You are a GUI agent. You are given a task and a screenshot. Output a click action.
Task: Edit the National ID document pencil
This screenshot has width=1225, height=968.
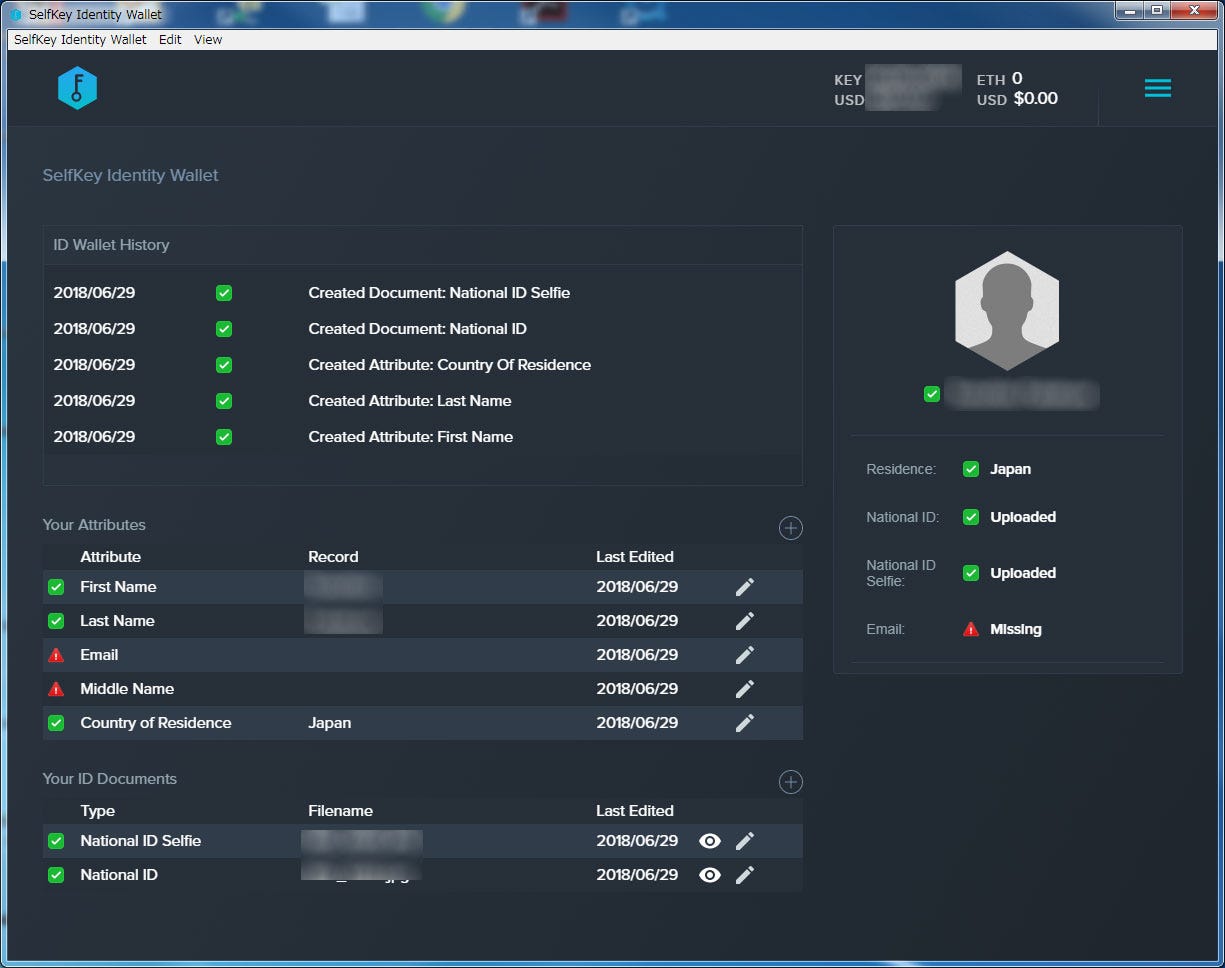(745, 875)
